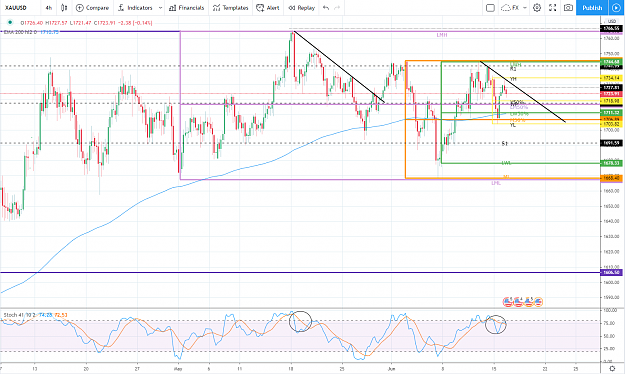The width and height of the screenshot is (625, 374).
Task: Open the layout setup square icon
Action: [490, 8]
